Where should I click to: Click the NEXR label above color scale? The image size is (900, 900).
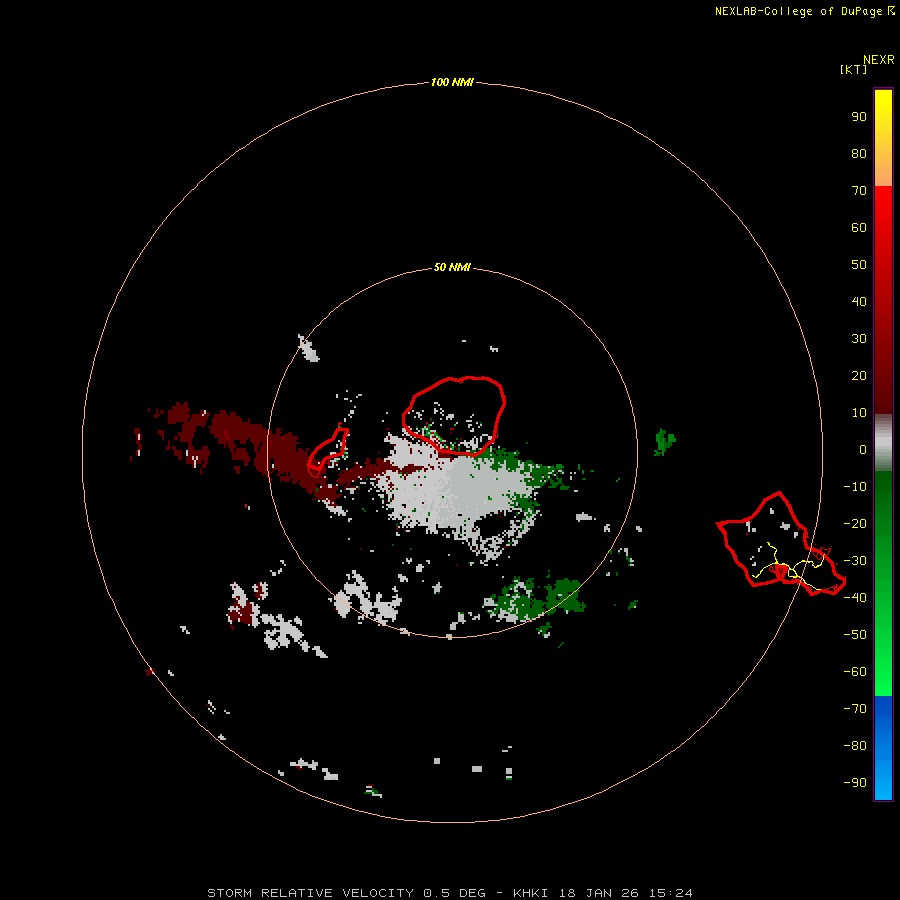[878, 60]
